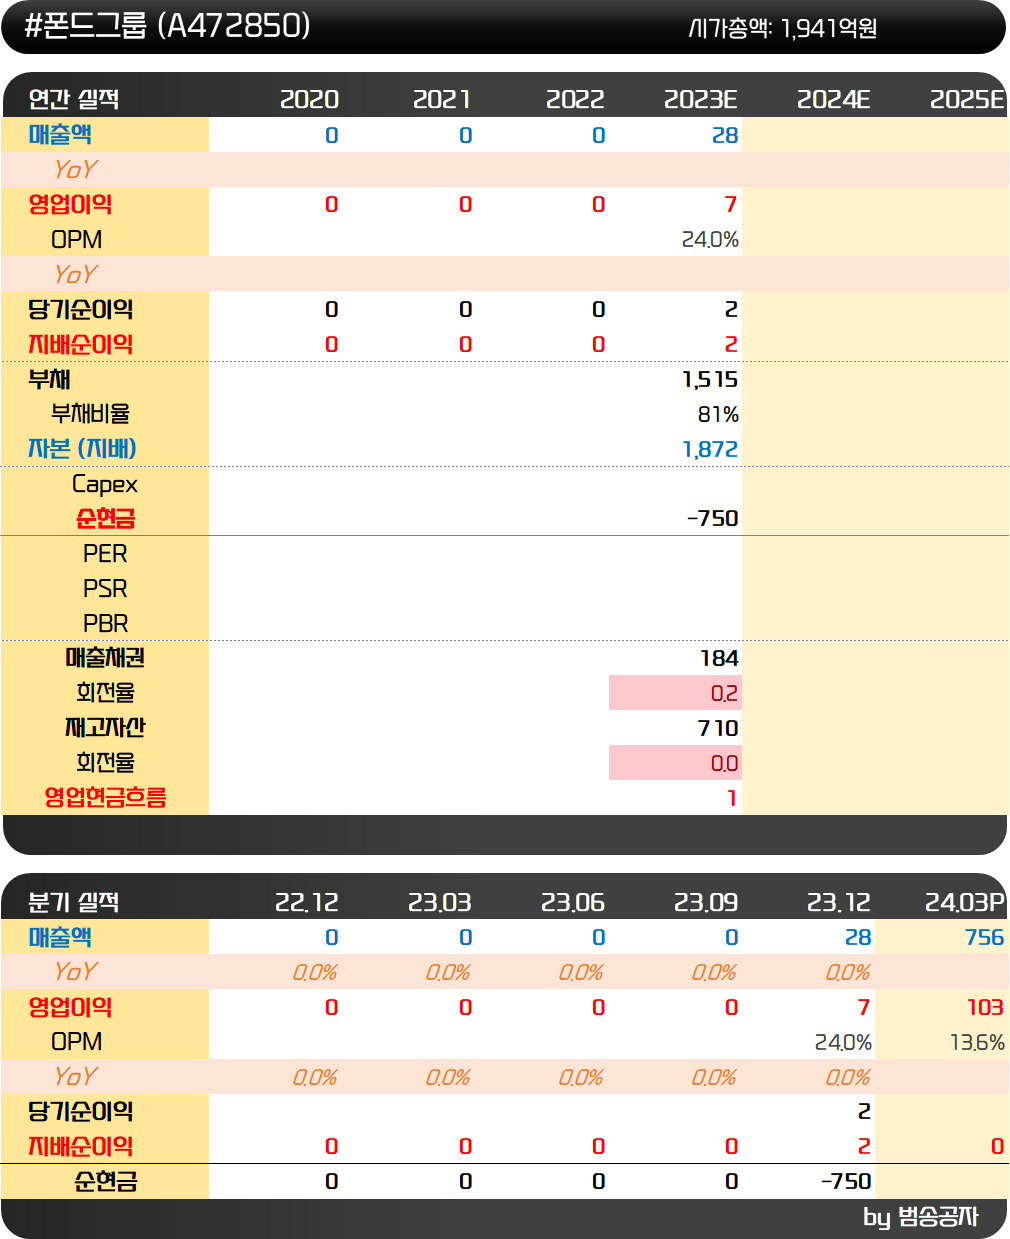The width and height of the screenshot is (1010, 1239).
Task: Click the 지배순이익 label in annual table
Action: (80, 344)
